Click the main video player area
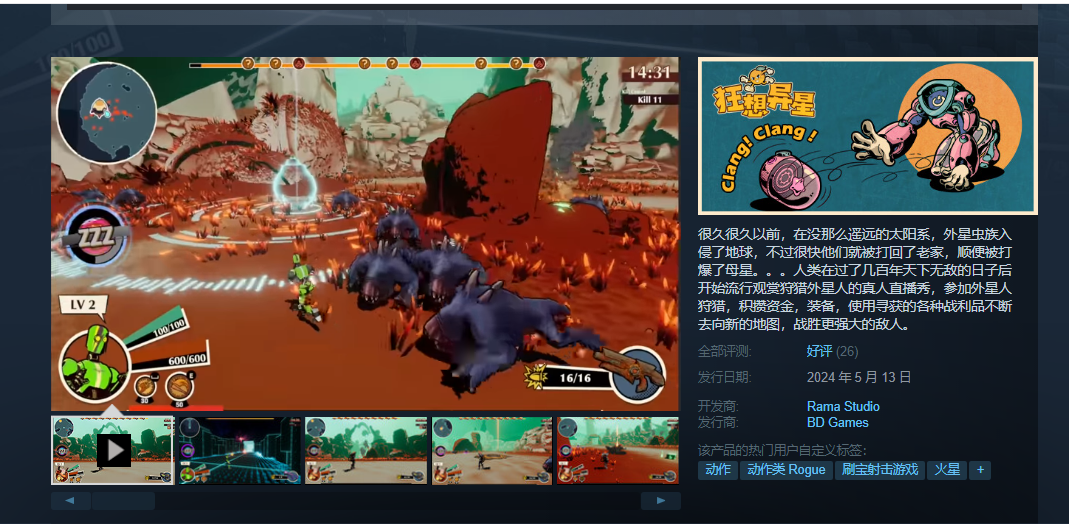 (x=365, y=234)
